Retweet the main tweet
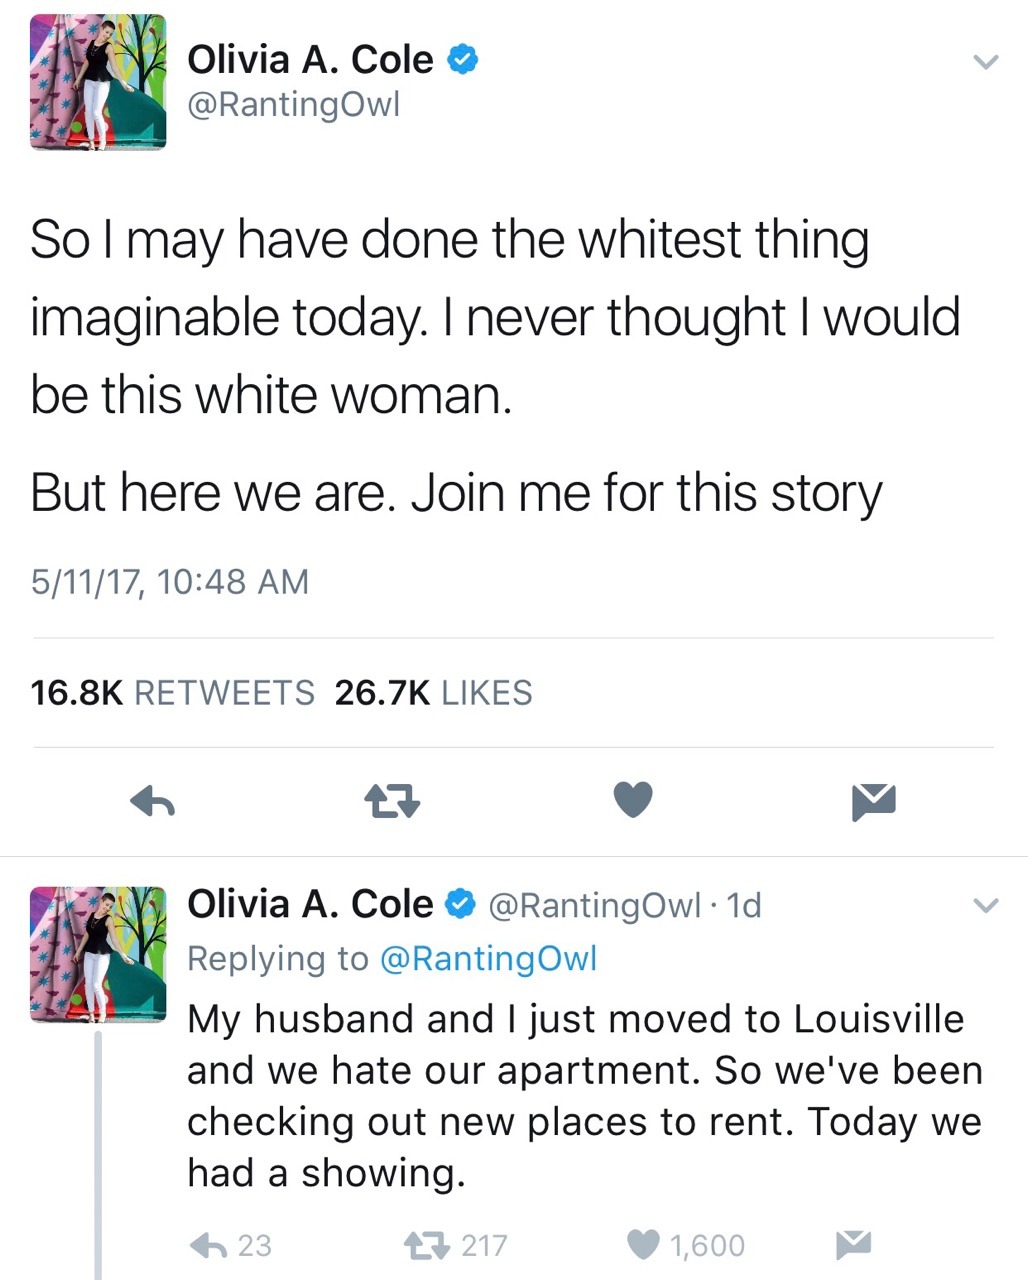 click(392, 800)
